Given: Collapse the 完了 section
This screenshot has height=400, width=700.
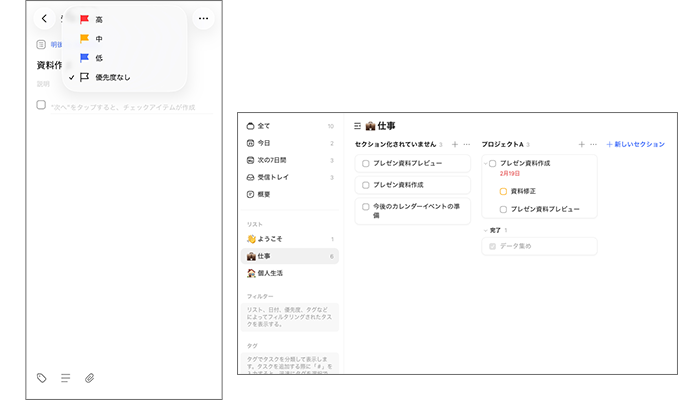Looking at the screenshot, I should tap(485, 229).
